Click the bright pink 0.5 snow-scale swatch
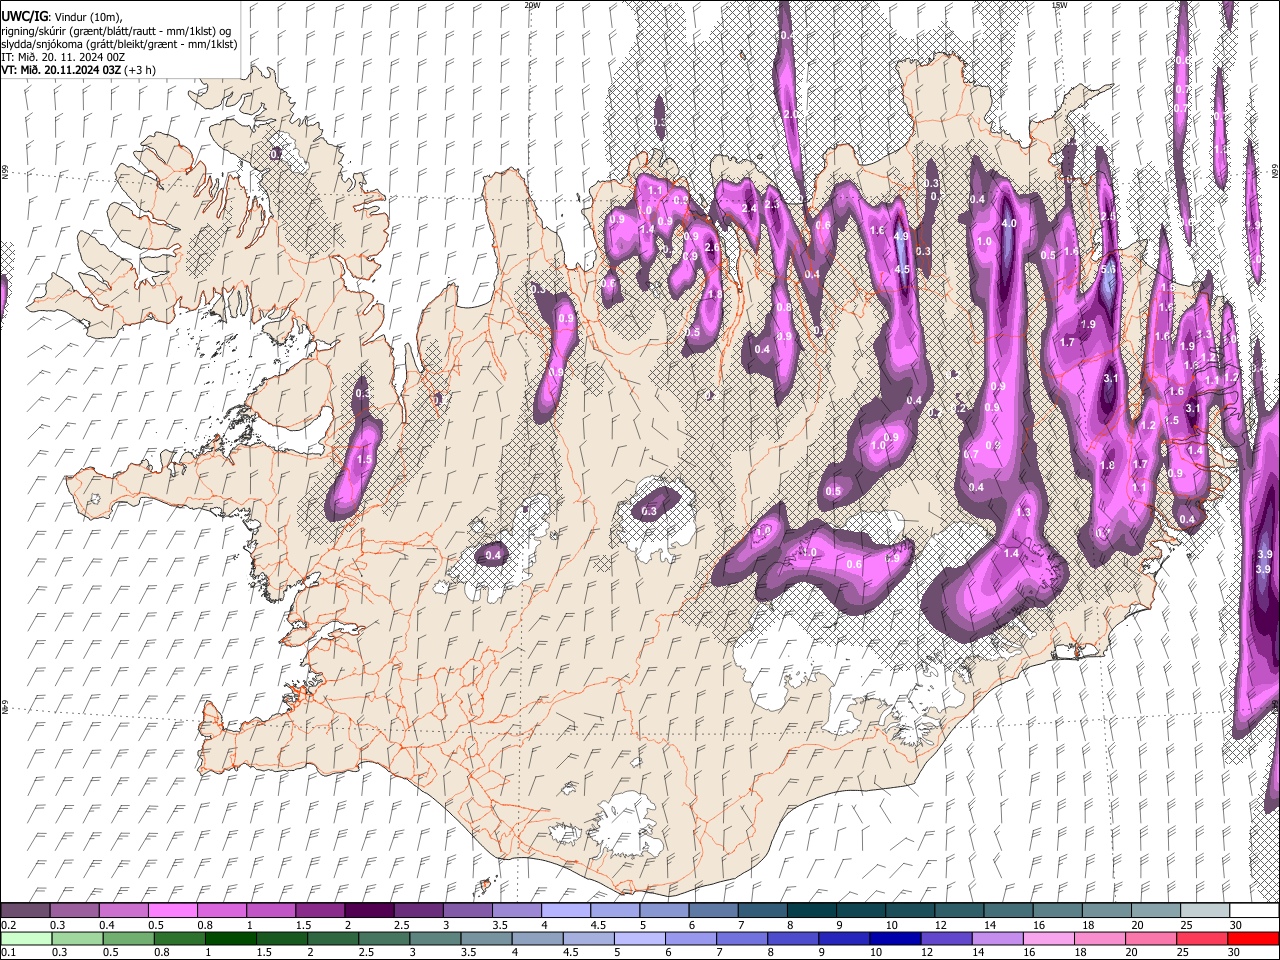The width and height of the screenshot is (1280, 960). [x=173, y=910]
